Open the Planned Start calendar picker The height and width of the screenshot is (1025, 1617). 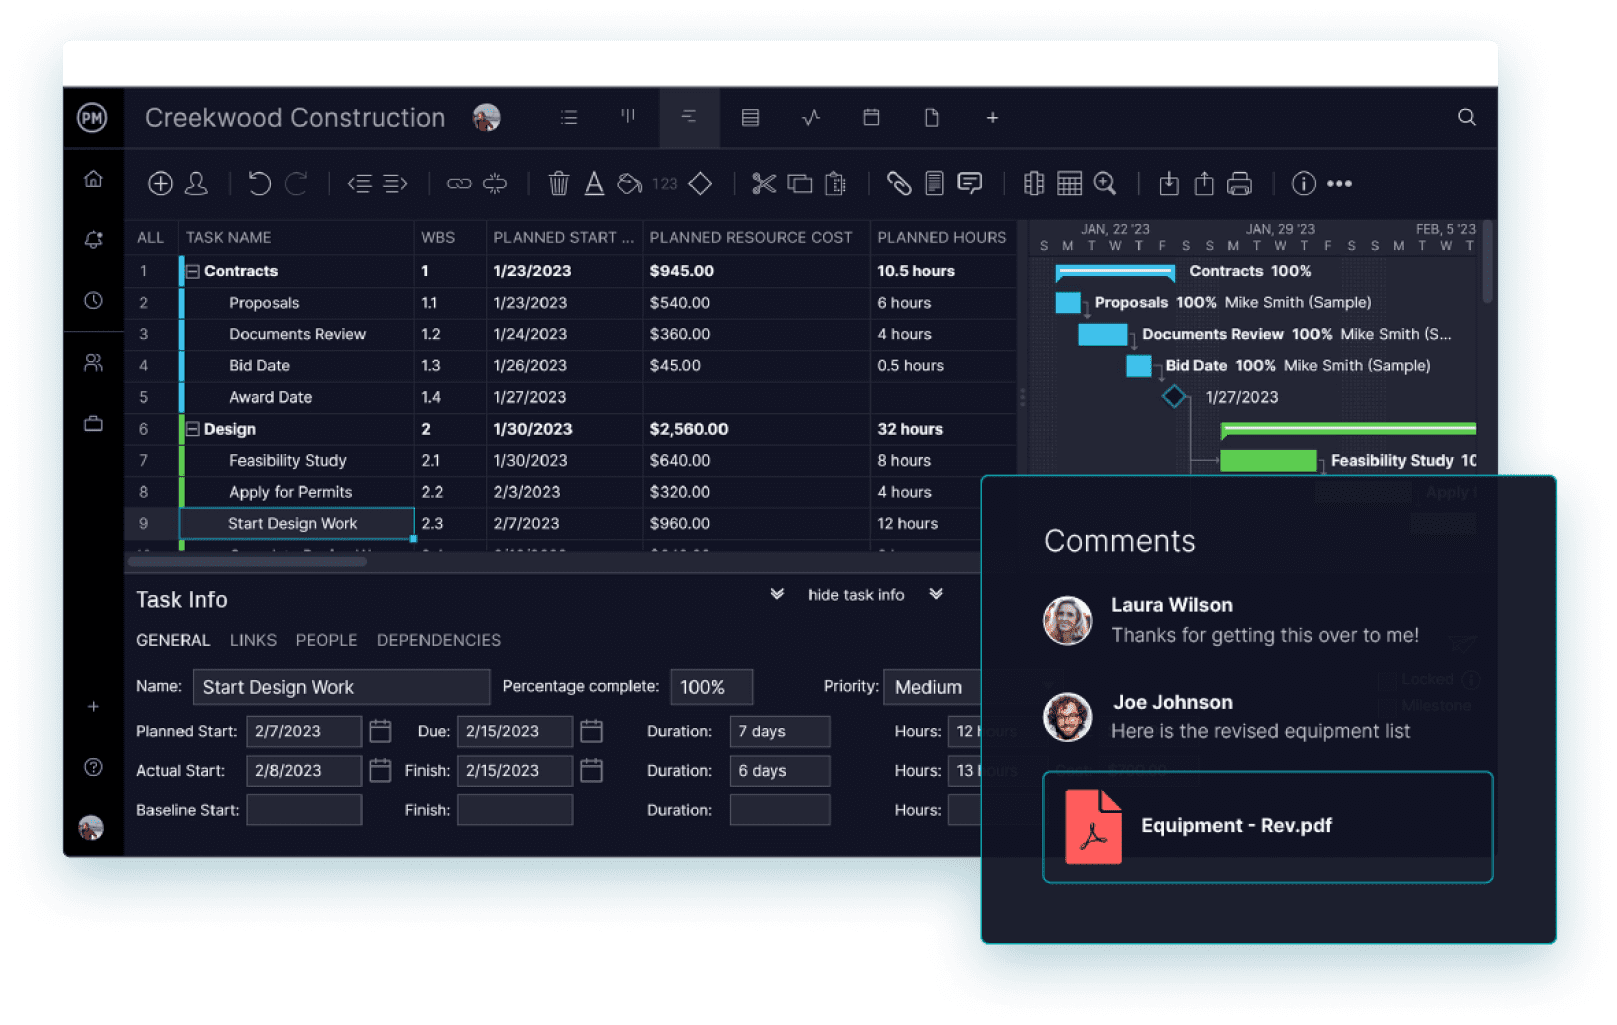coord(380,731)
